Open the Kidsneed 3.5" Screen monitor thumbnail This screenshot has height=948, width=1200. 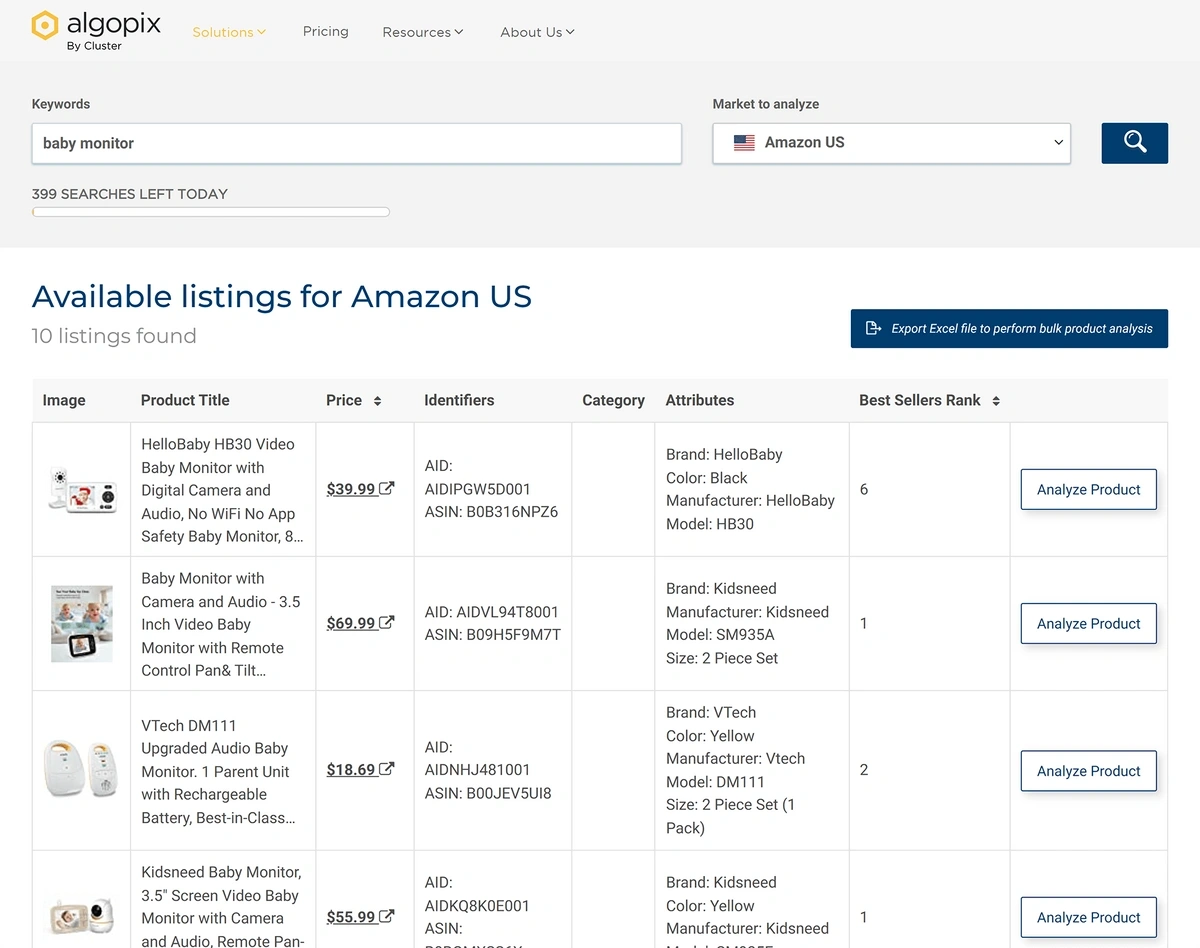[82, 917]
